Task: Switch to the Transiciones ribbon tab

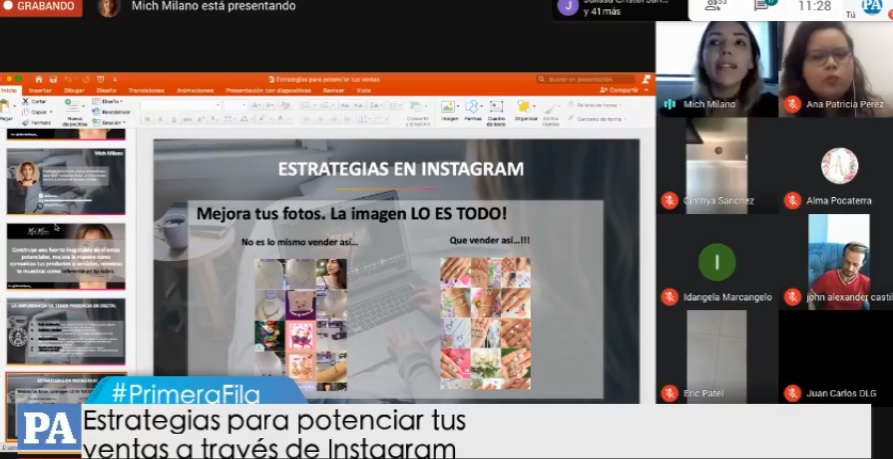Action: [x=146, y=90]
